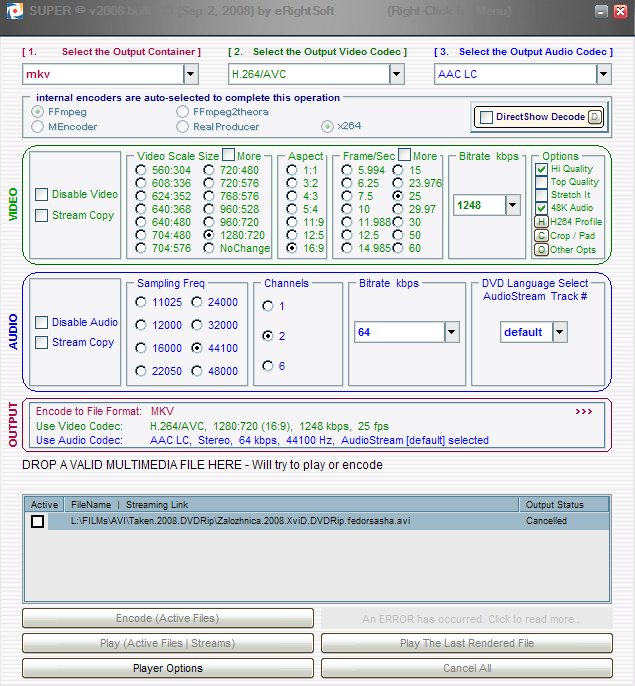Click the >>> output arrows
The height and width of the screenshot is (686, 635).
point(584,411)
